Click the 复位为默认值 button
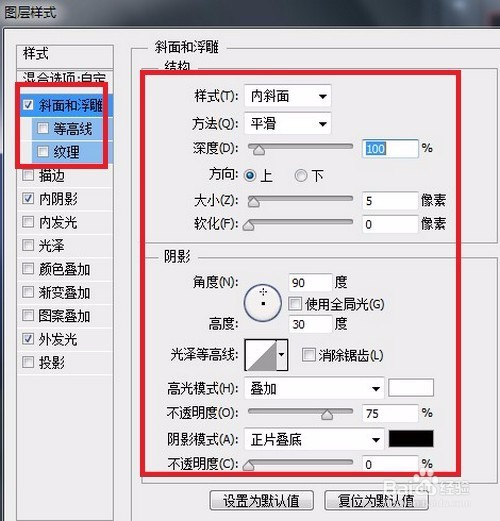This screenshot has height=521, width=500. point(376,500)
